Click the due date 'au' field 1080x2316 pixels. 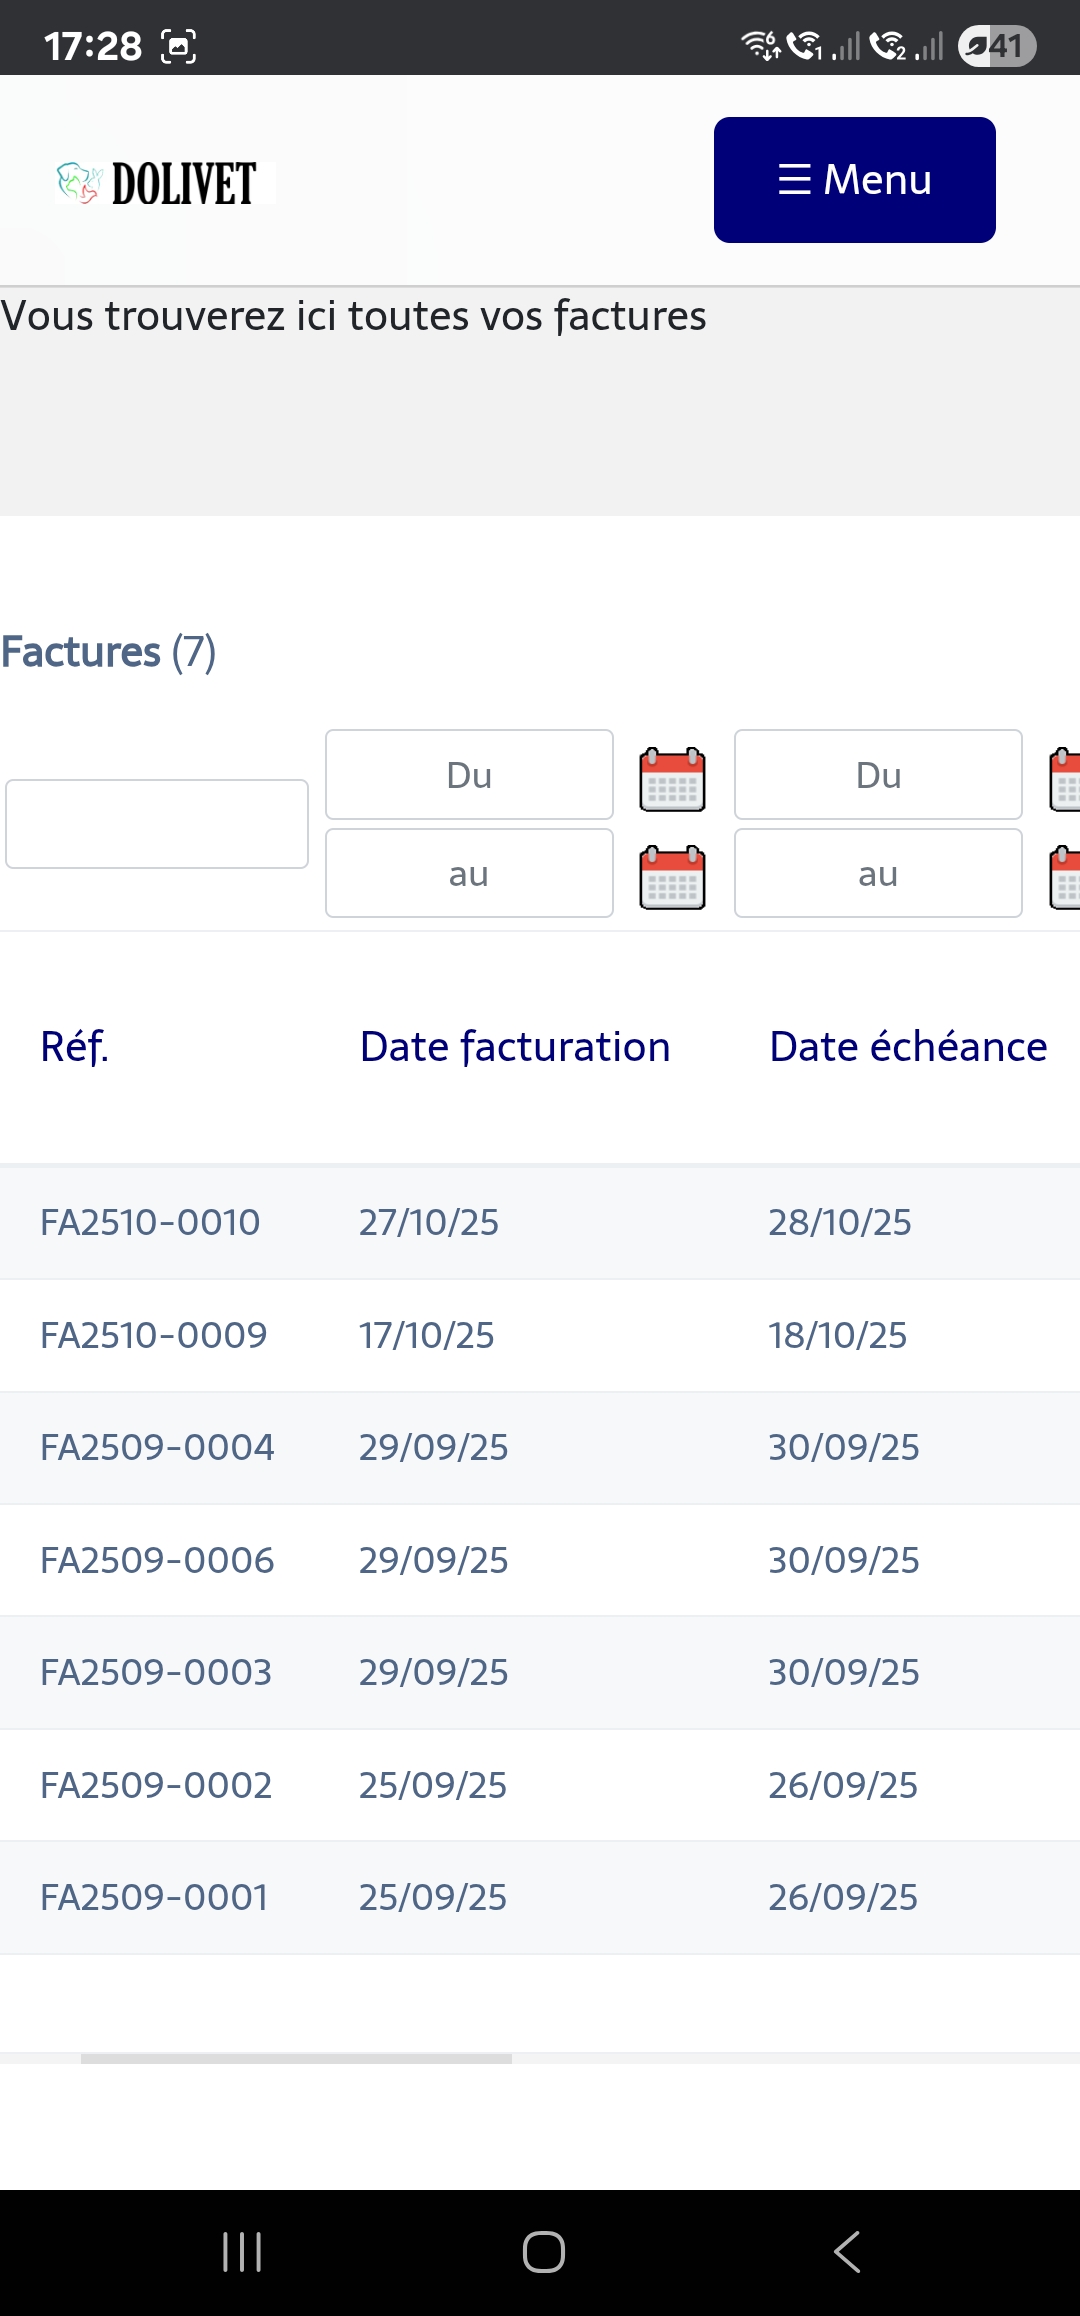tap(878, 873)
